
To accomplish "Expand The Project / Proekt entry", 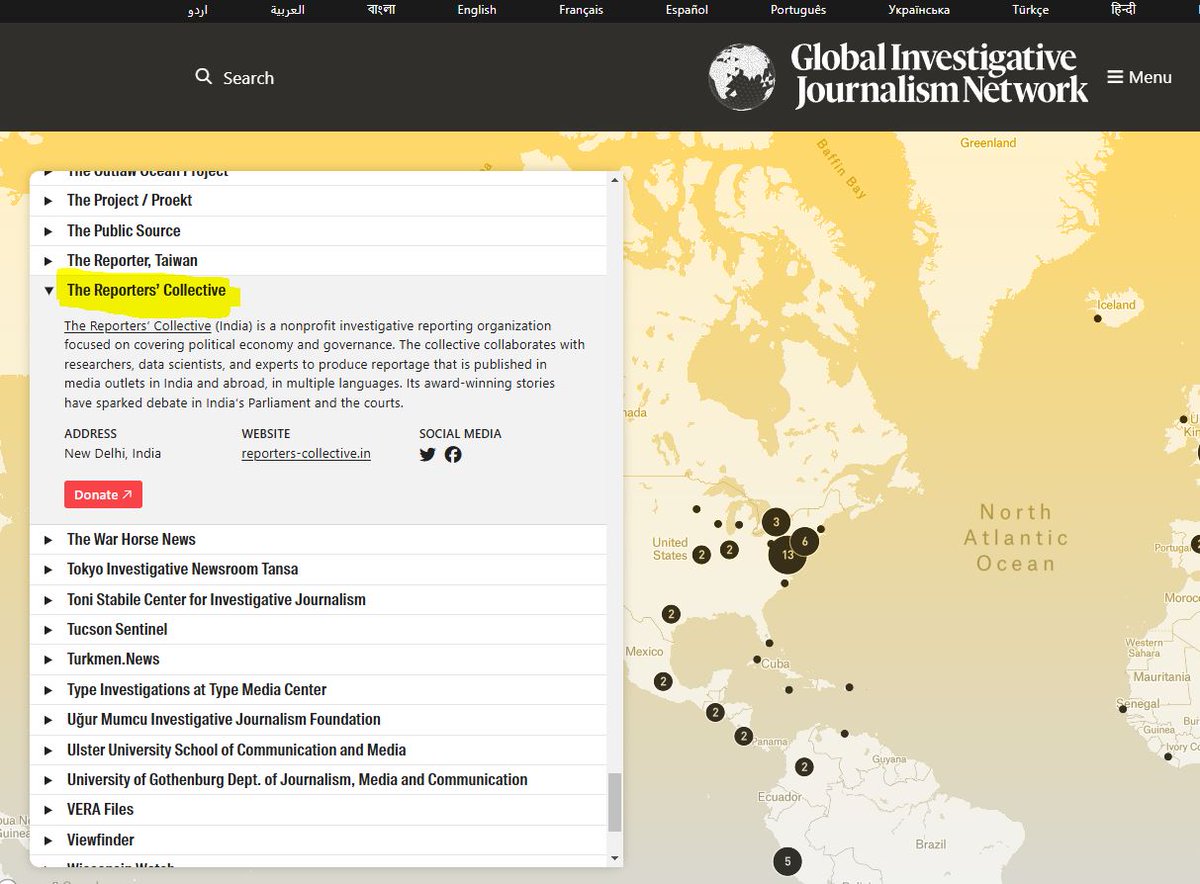I will 318,200.
